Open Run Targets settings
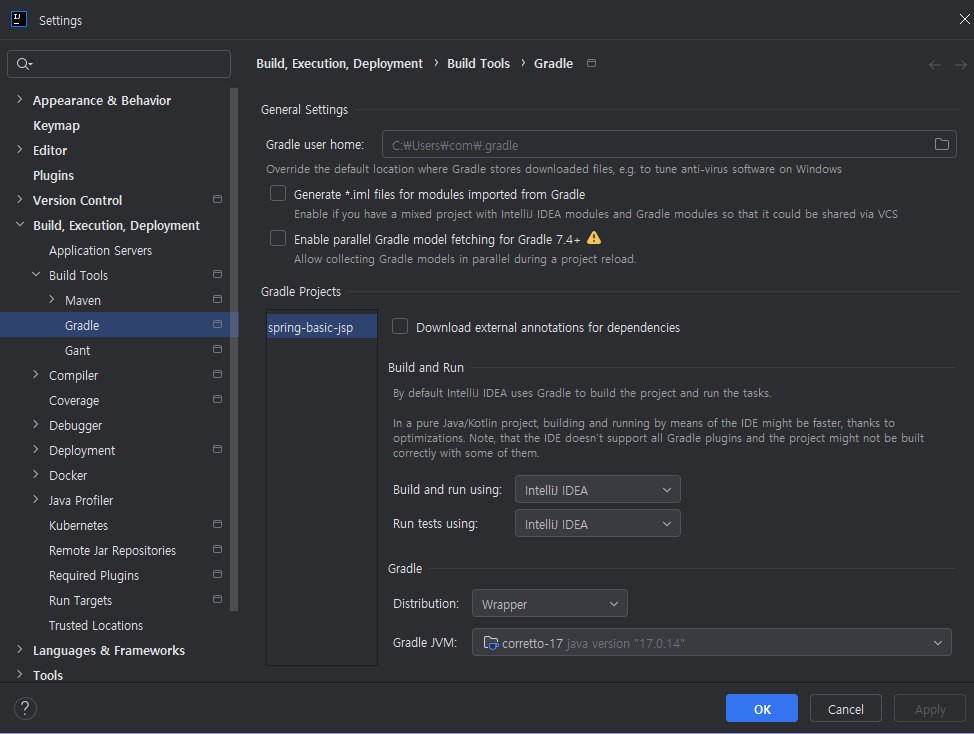The width and height of the screenshot is (974, 734). tap(81, 600)
